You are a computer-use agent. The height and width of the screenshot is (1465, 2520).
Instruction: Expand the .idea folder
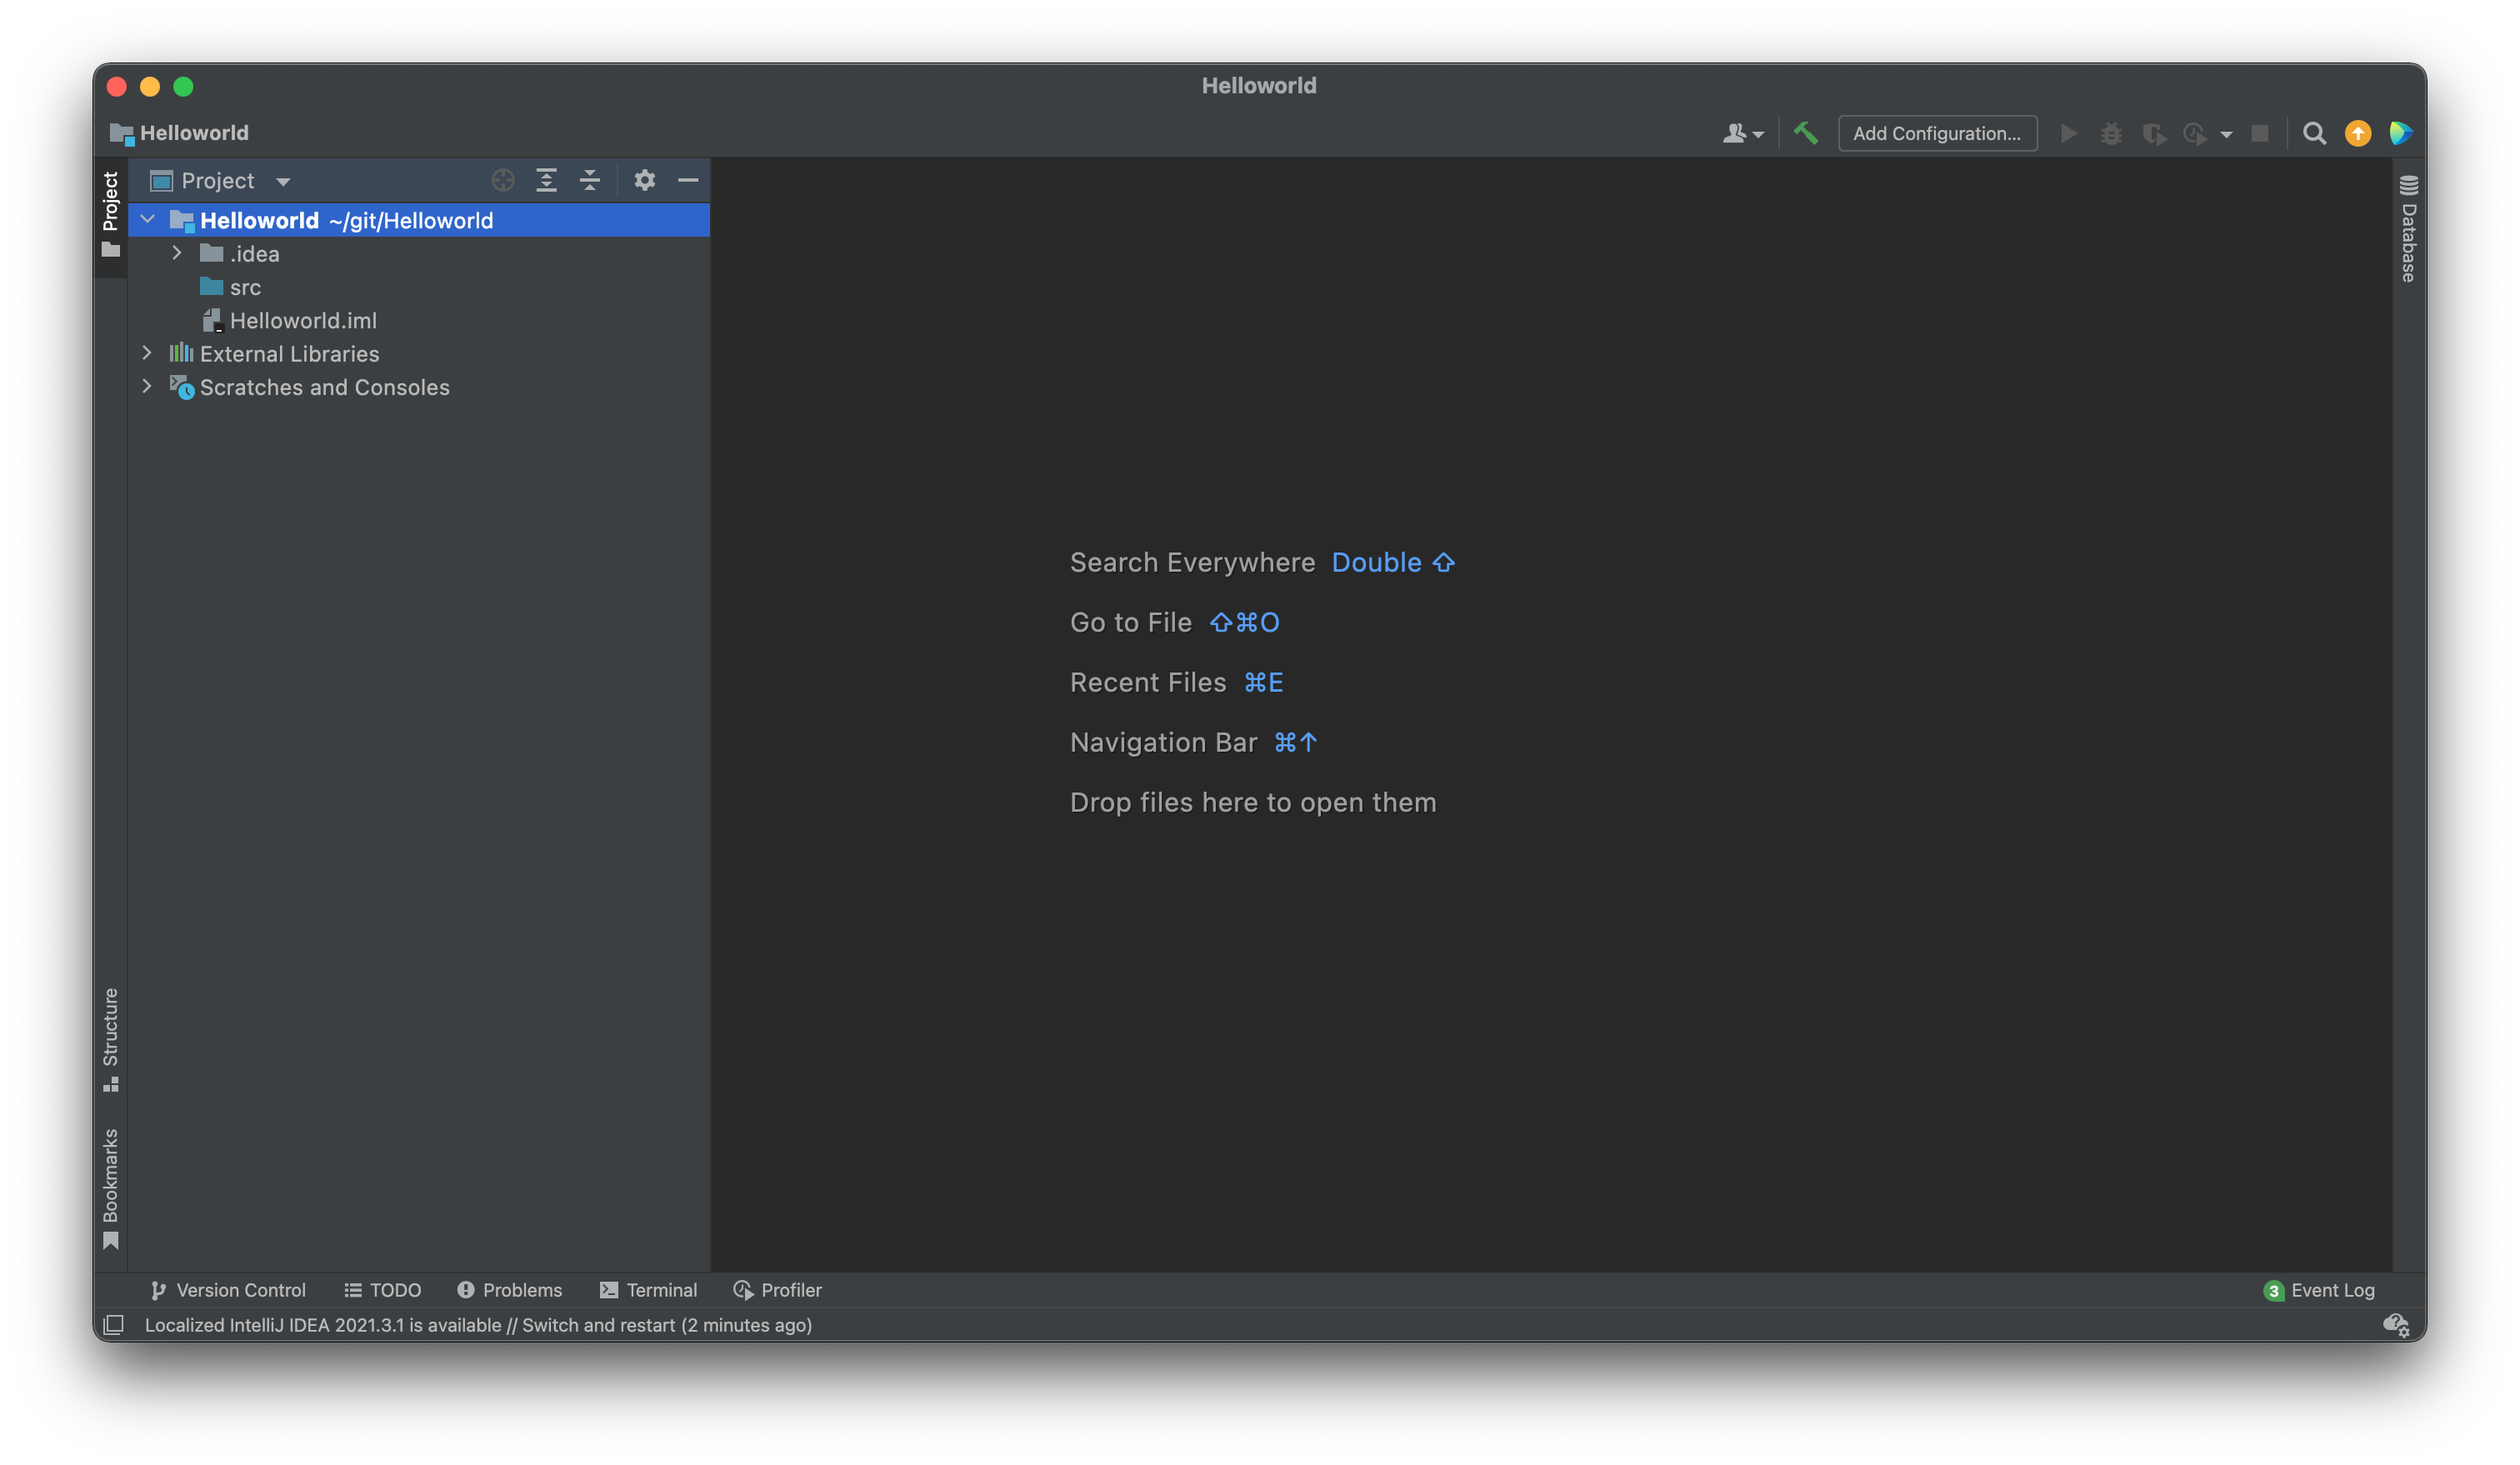(x=177, y=253)
